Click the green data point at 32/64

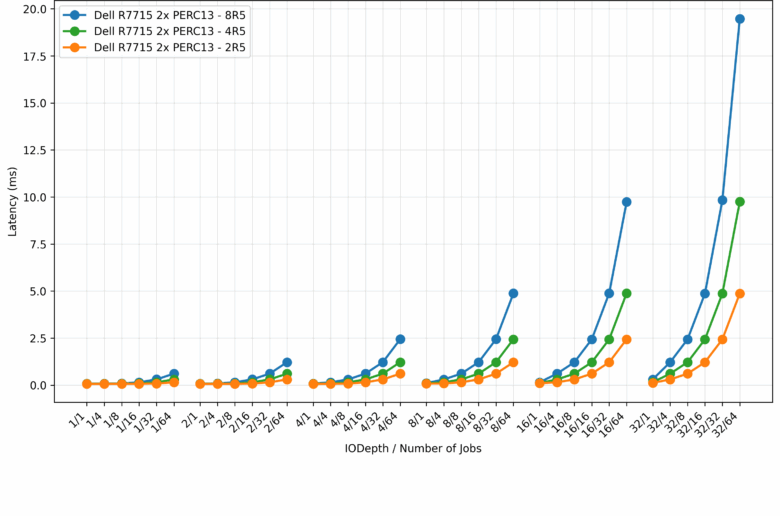[x=740, y=202]
